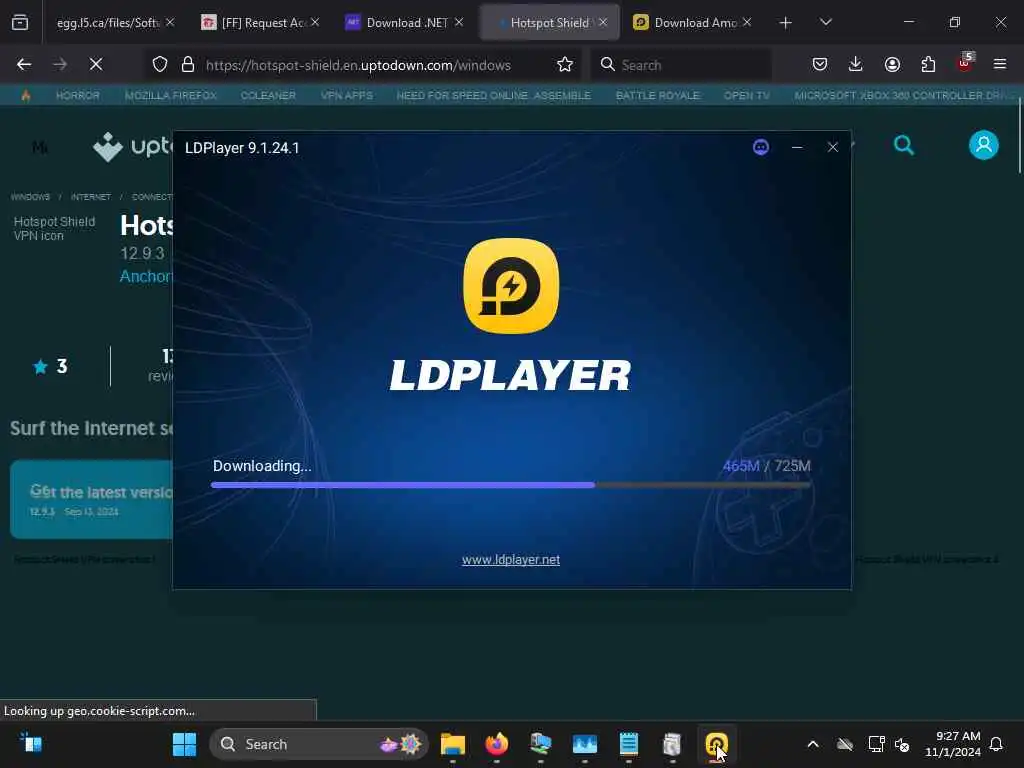Open the Uptodown user profile icon
The width and height of the screenshot is (1024, 768).
pyautogui.click(x=984, y=145)
